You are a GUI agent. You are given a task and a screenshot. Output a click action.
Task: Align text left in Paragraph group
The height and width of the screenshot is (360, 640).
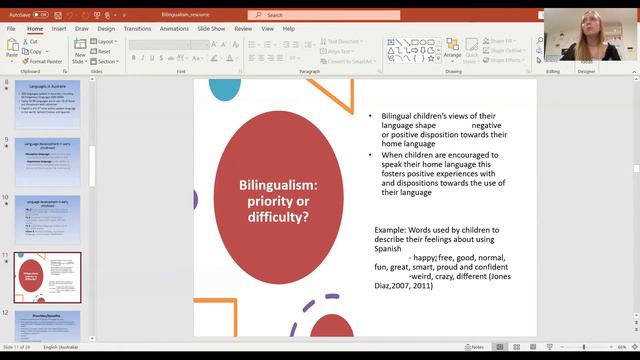[252, 58]
